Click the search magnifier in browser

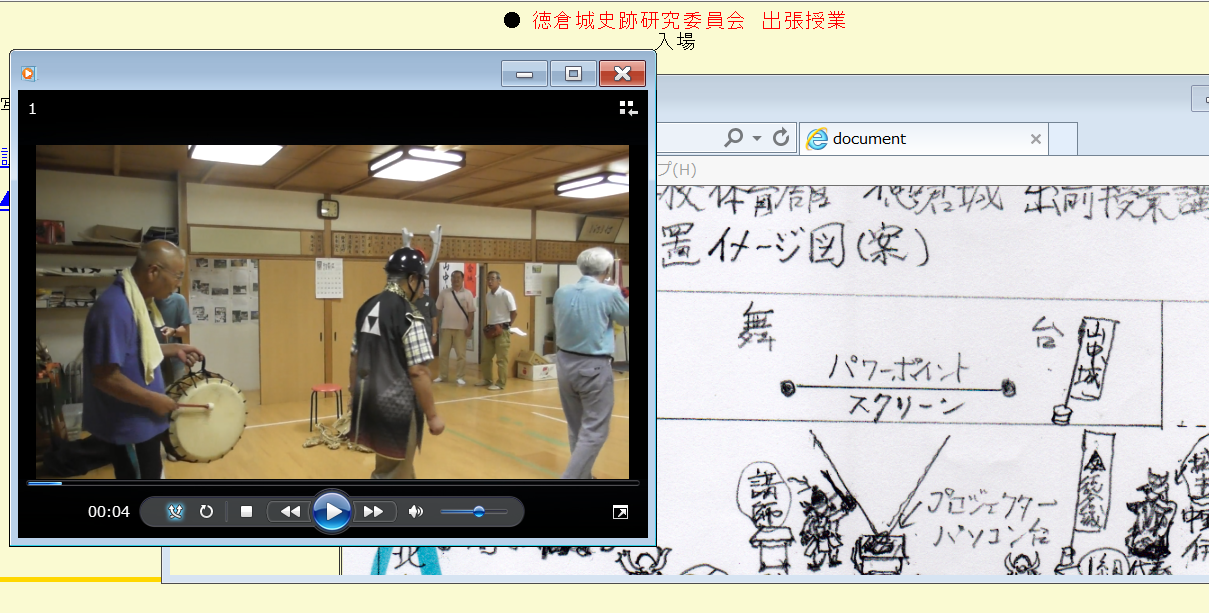(x=735, y=138)
